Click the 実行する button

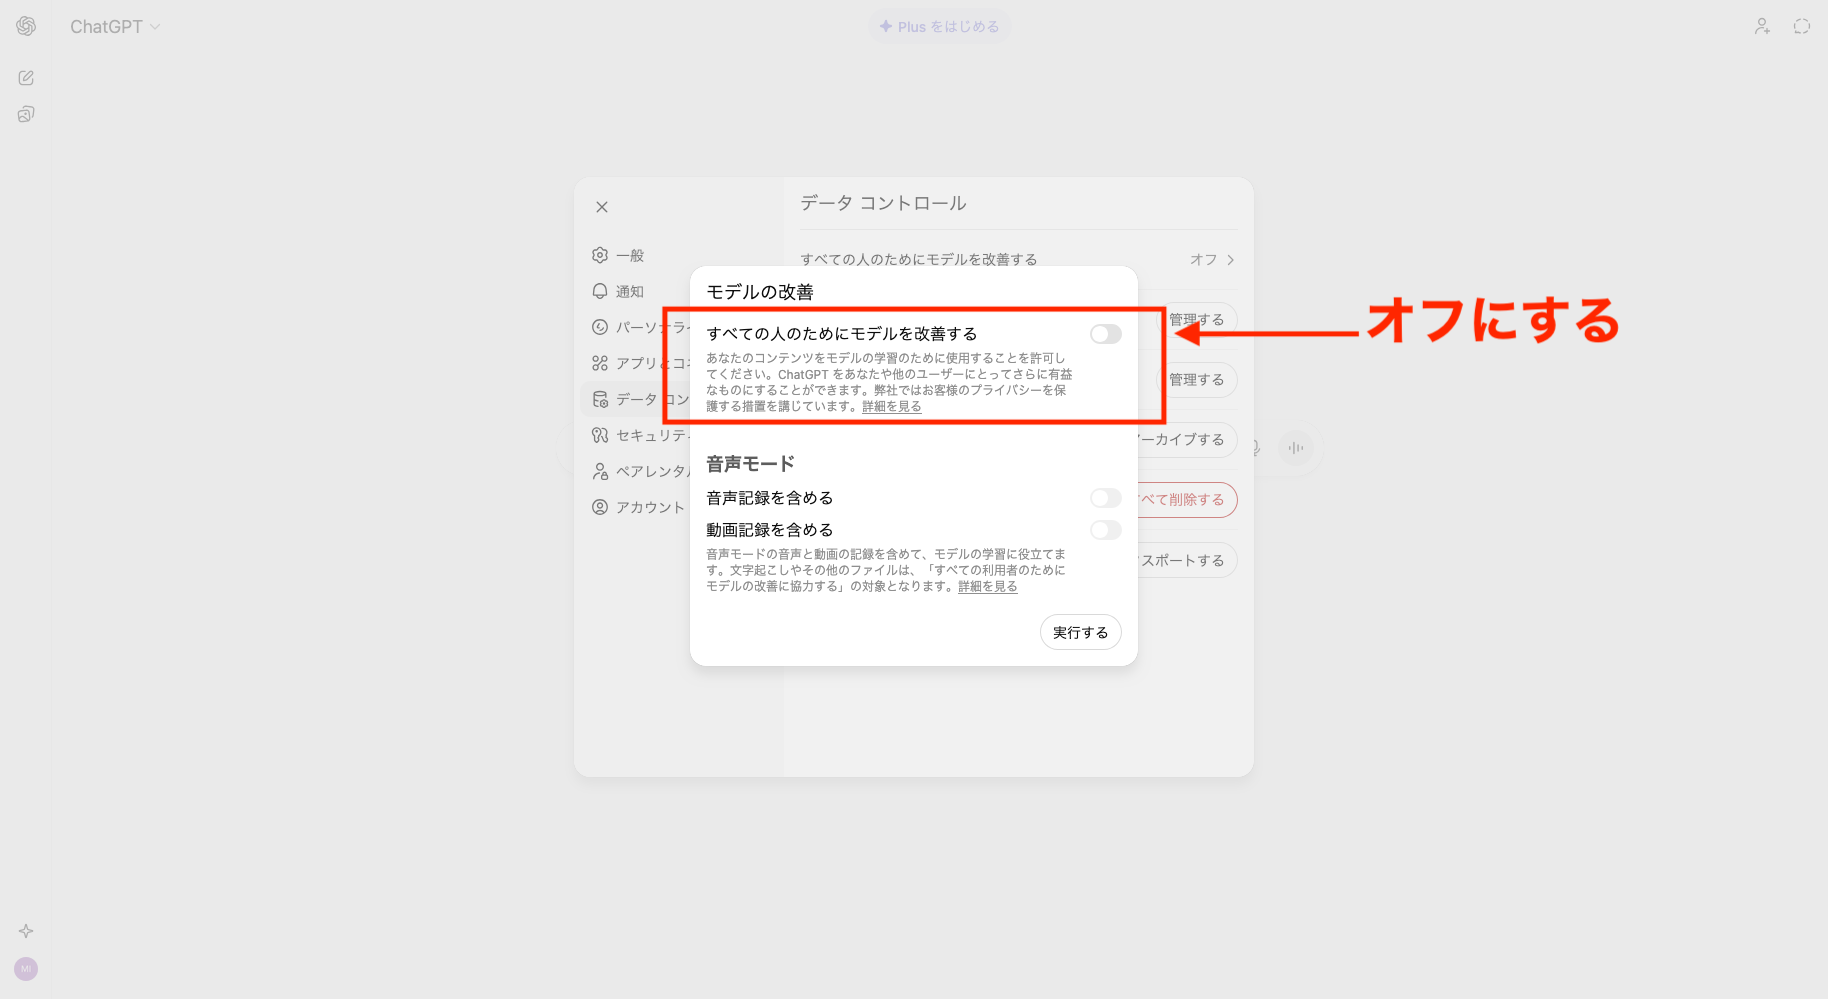point(1080,632)
